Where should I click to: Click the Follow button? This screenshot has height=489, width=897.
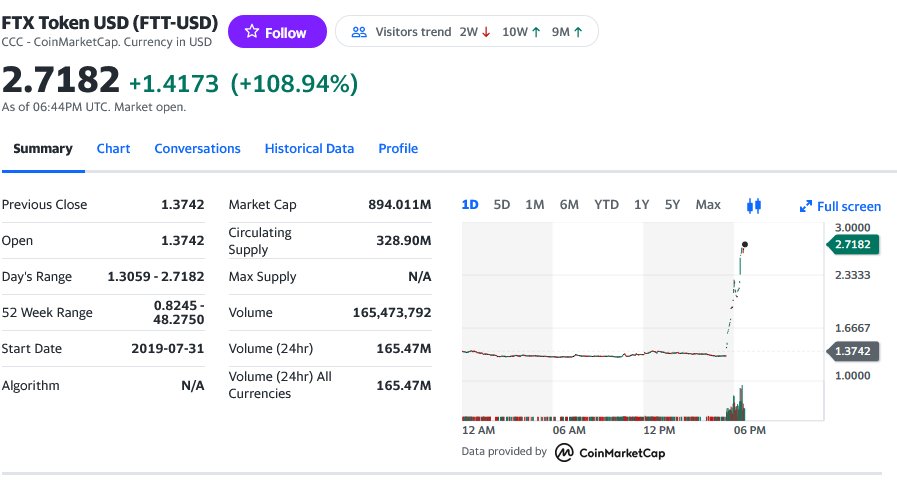coord(277,32)
